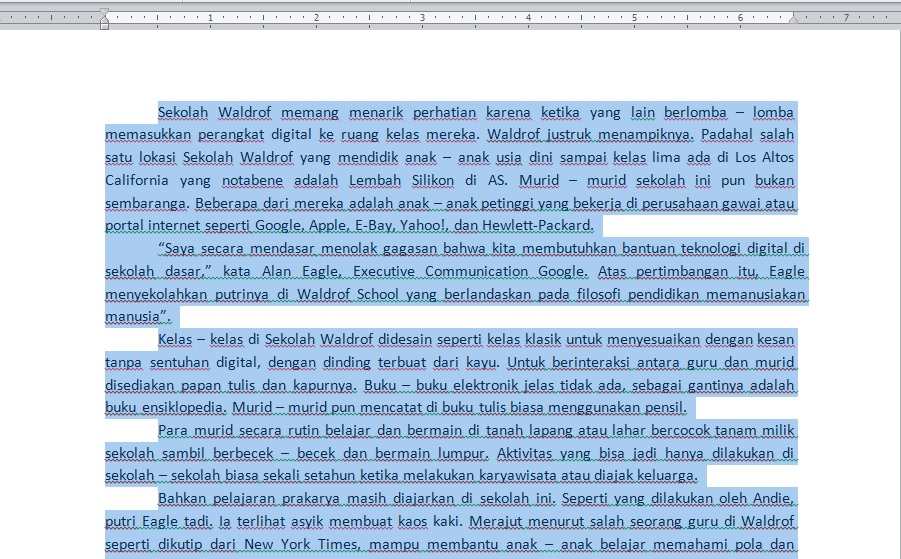Click the word "lumpur"
The height and width of the screenshot is (559, 901).
[x=463, y=453]
